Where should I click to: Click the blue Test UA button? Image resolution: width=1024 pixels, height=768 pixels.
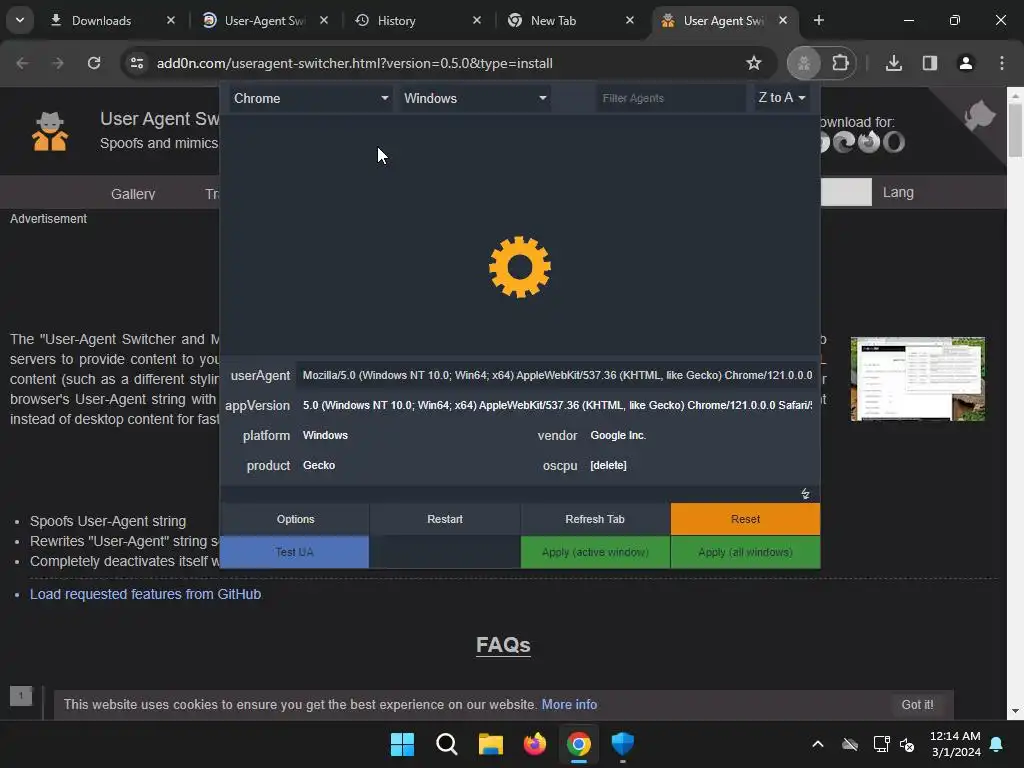[x=295, y=552]
